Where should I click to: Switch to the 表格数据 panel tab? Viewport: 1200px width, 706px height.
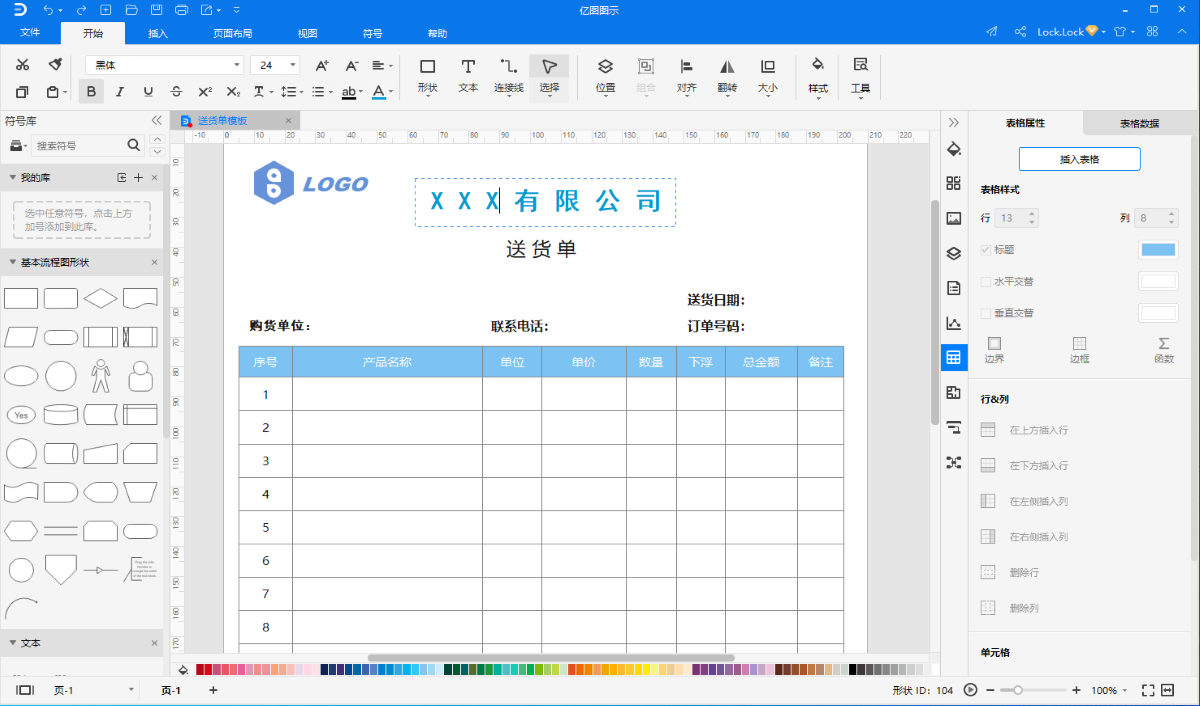[1139, 123]
